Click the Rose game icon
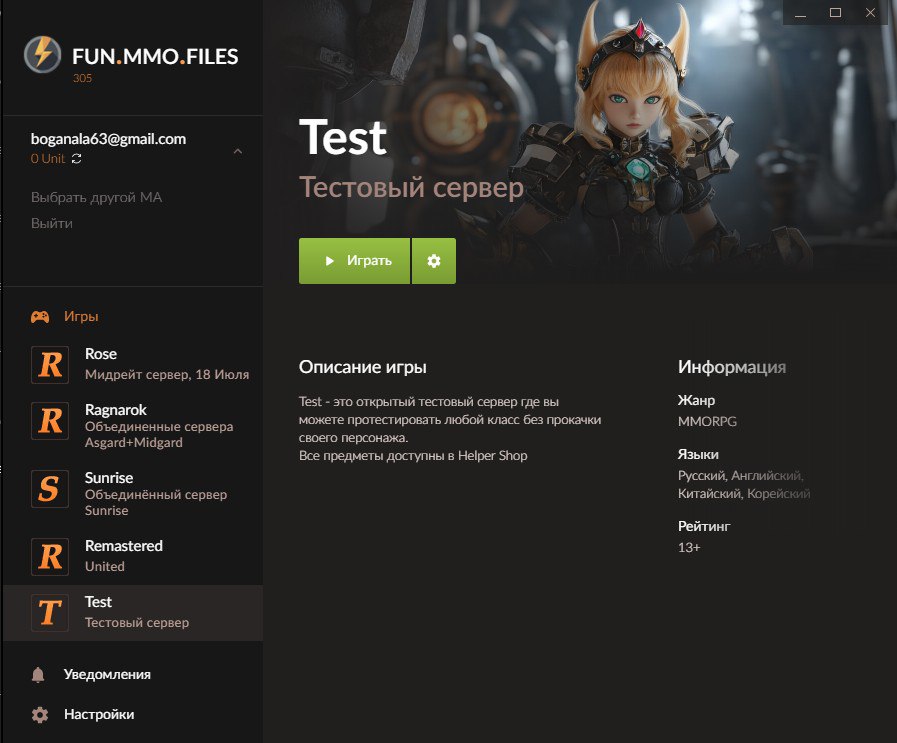 50,364
